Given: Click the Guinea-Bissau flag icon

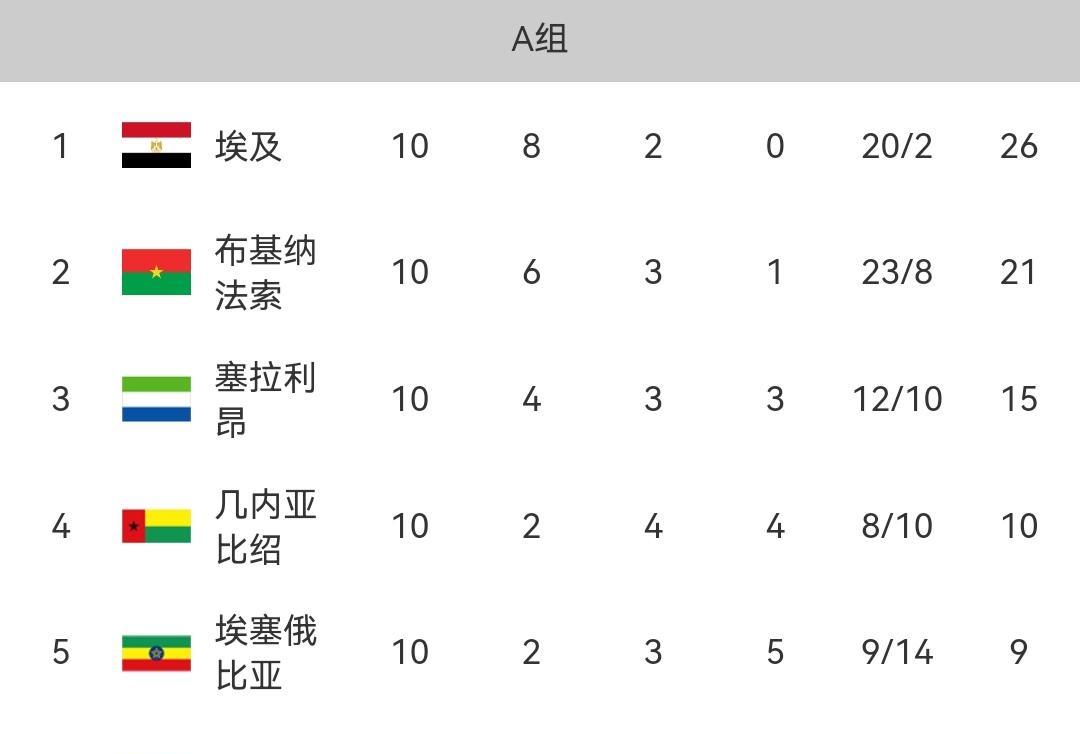Looking at the screenshot, I should click(156, 526).
